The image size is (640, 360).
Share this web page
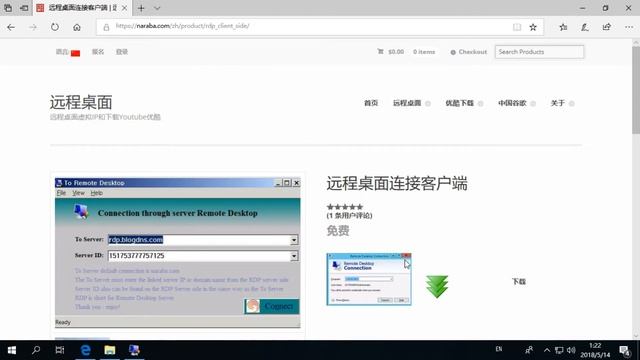[607, 27]
